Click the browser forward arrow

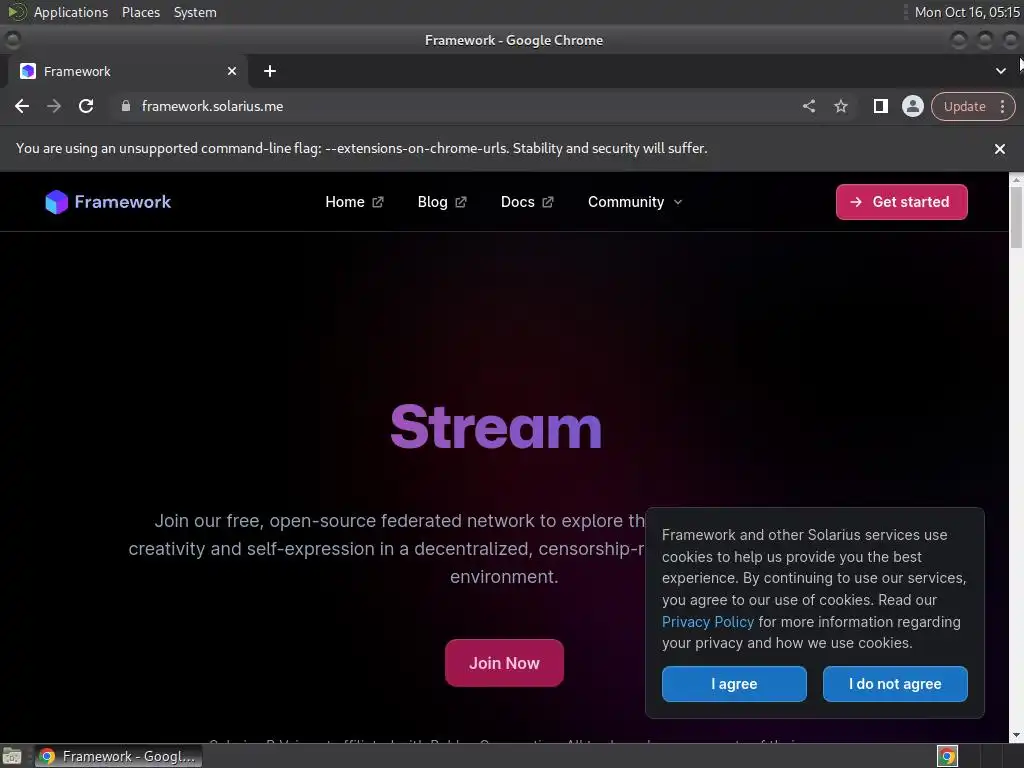coord(54,106)
